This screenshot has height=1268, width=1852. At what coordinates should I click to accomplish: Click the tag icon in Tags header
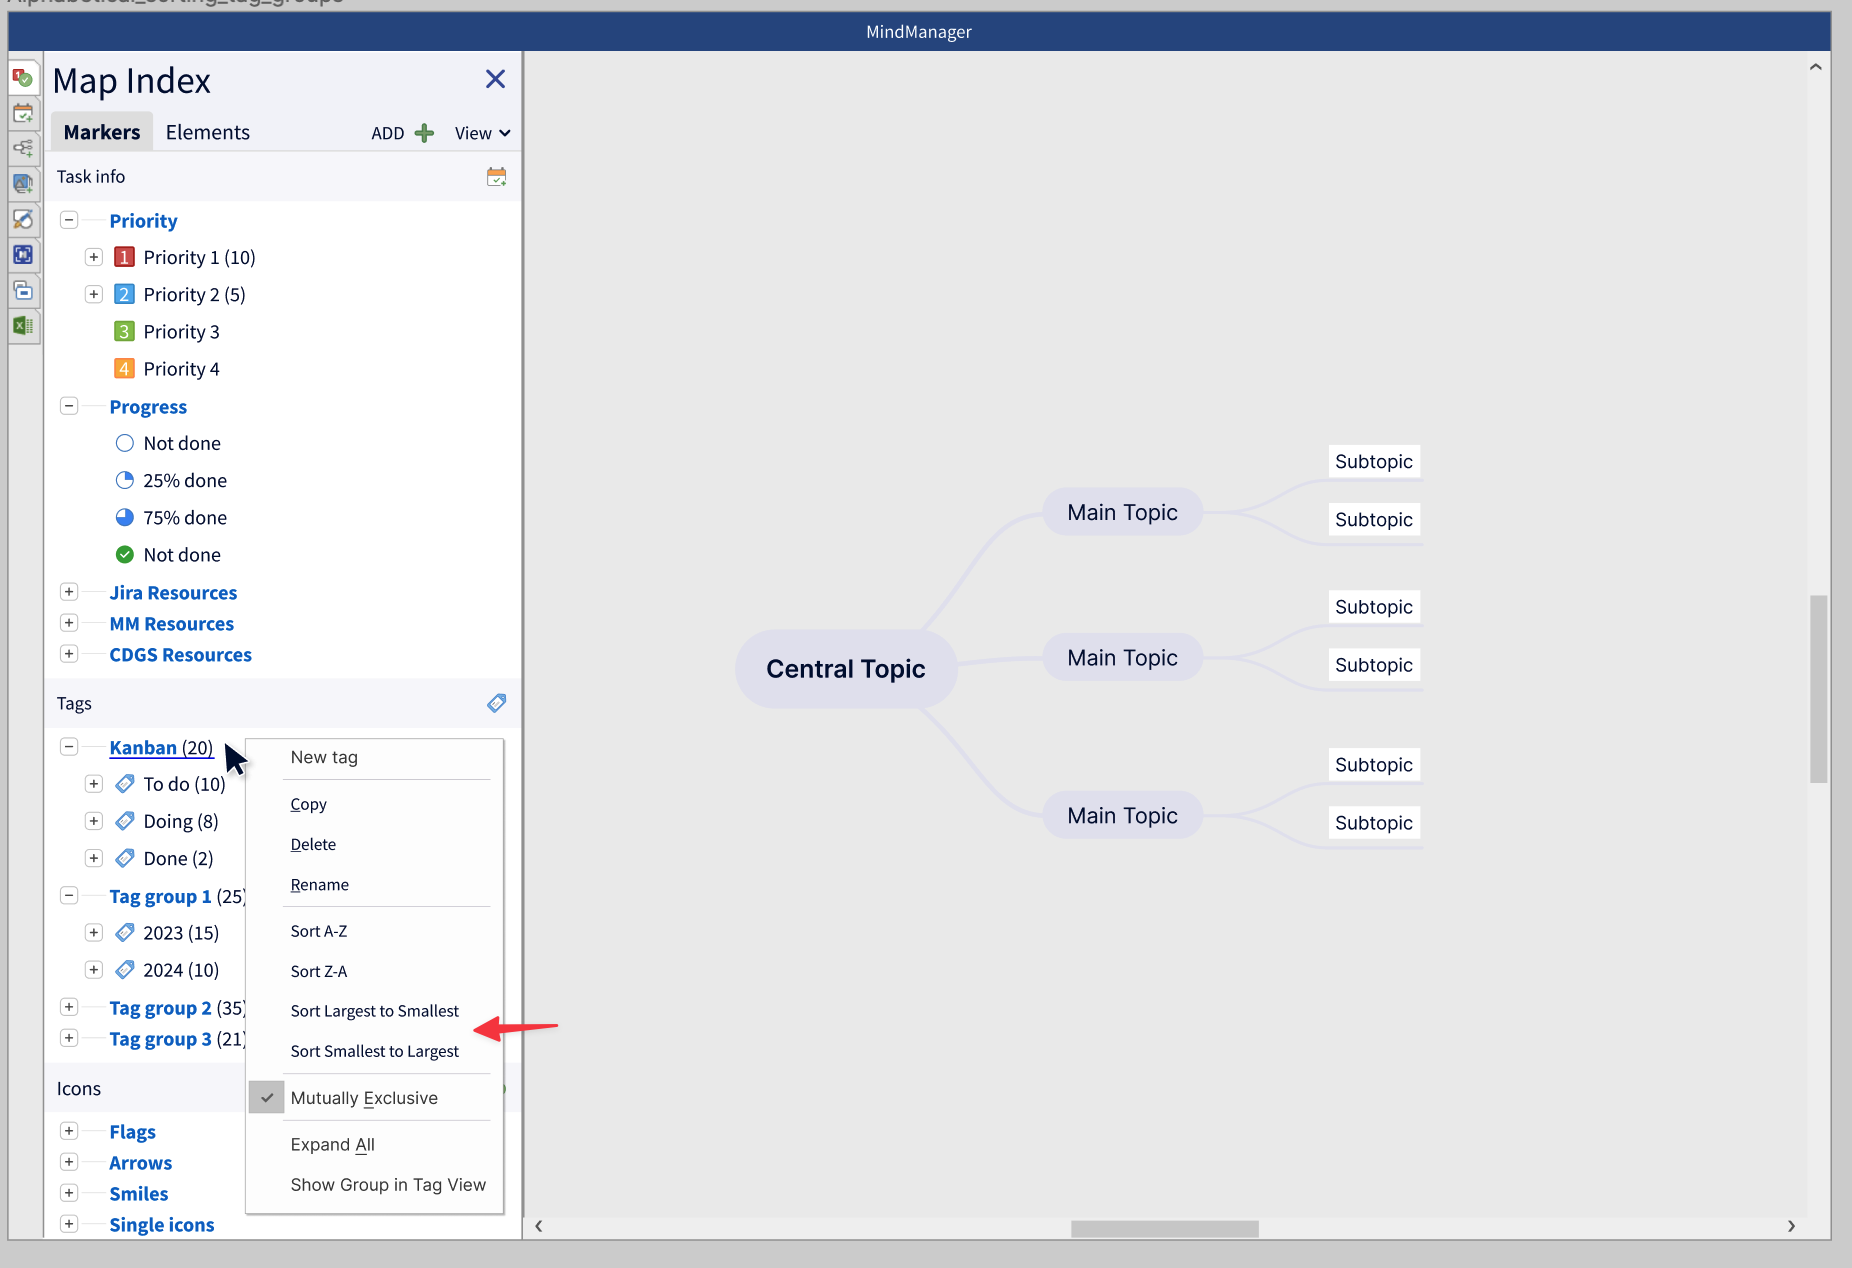pyautogui.click(x=496, y=703)
